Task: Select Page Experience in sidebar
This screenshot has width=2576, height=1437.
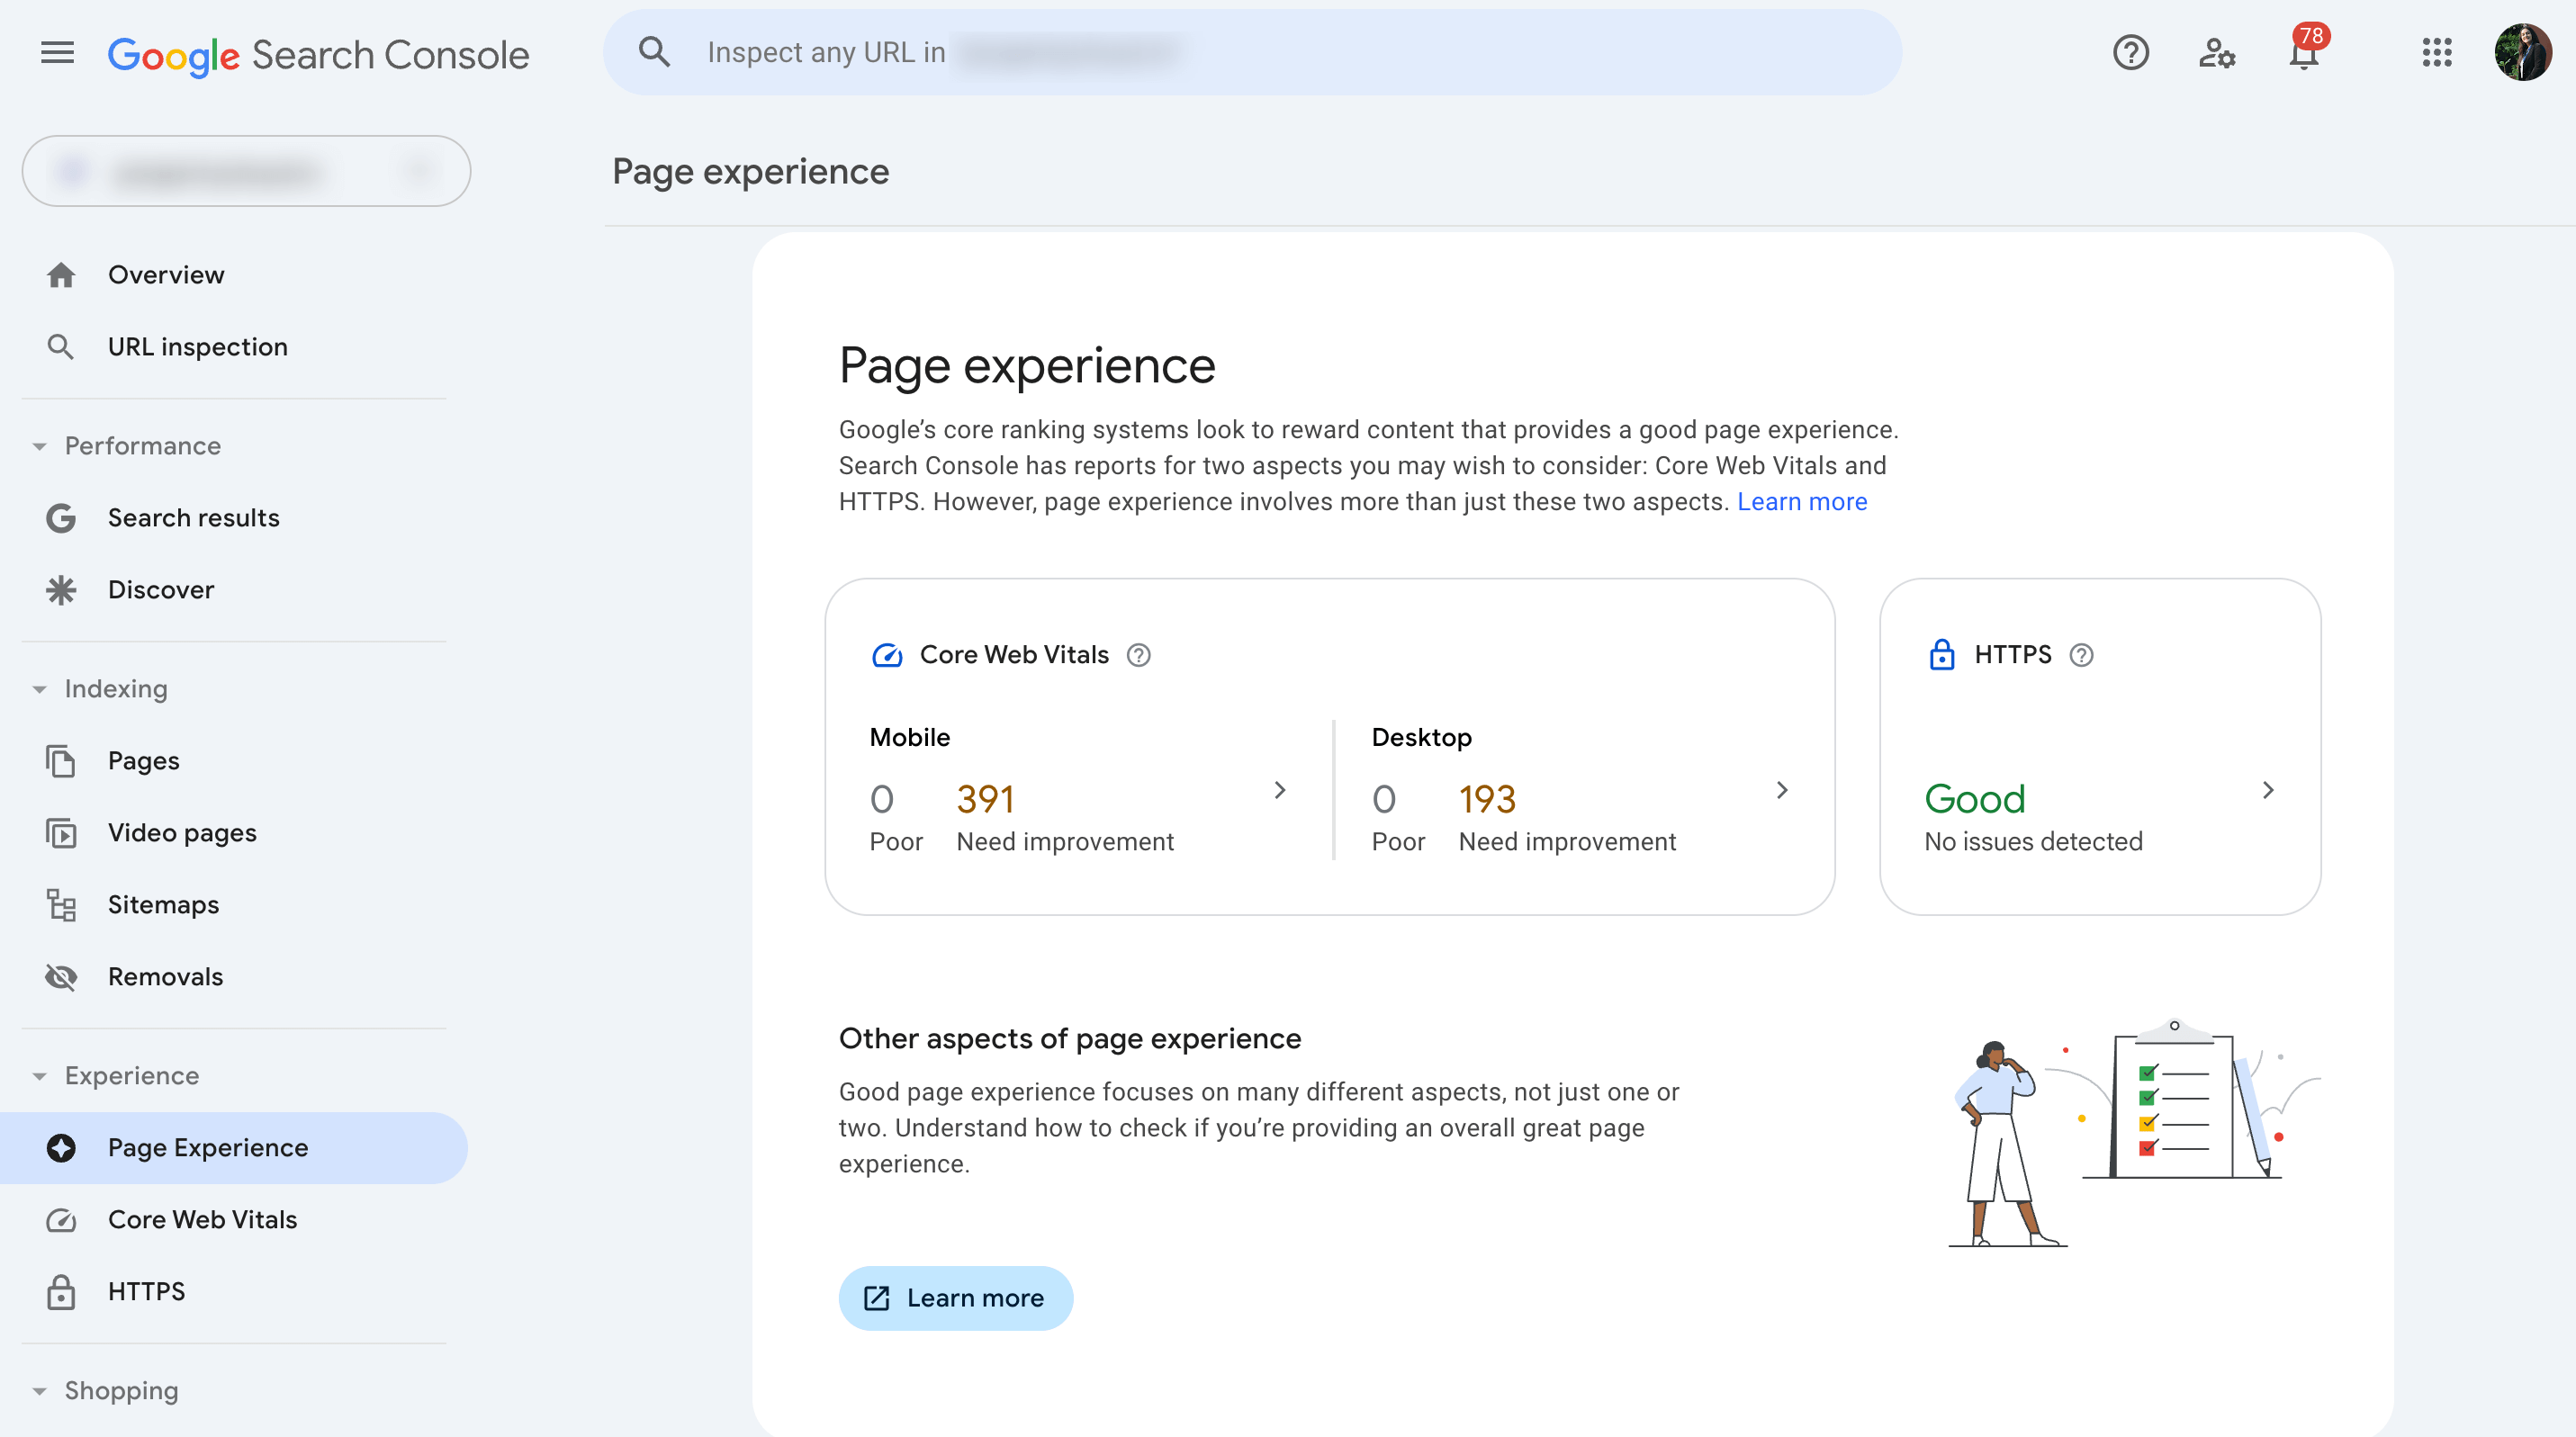Action: [x=234, y=1148]
